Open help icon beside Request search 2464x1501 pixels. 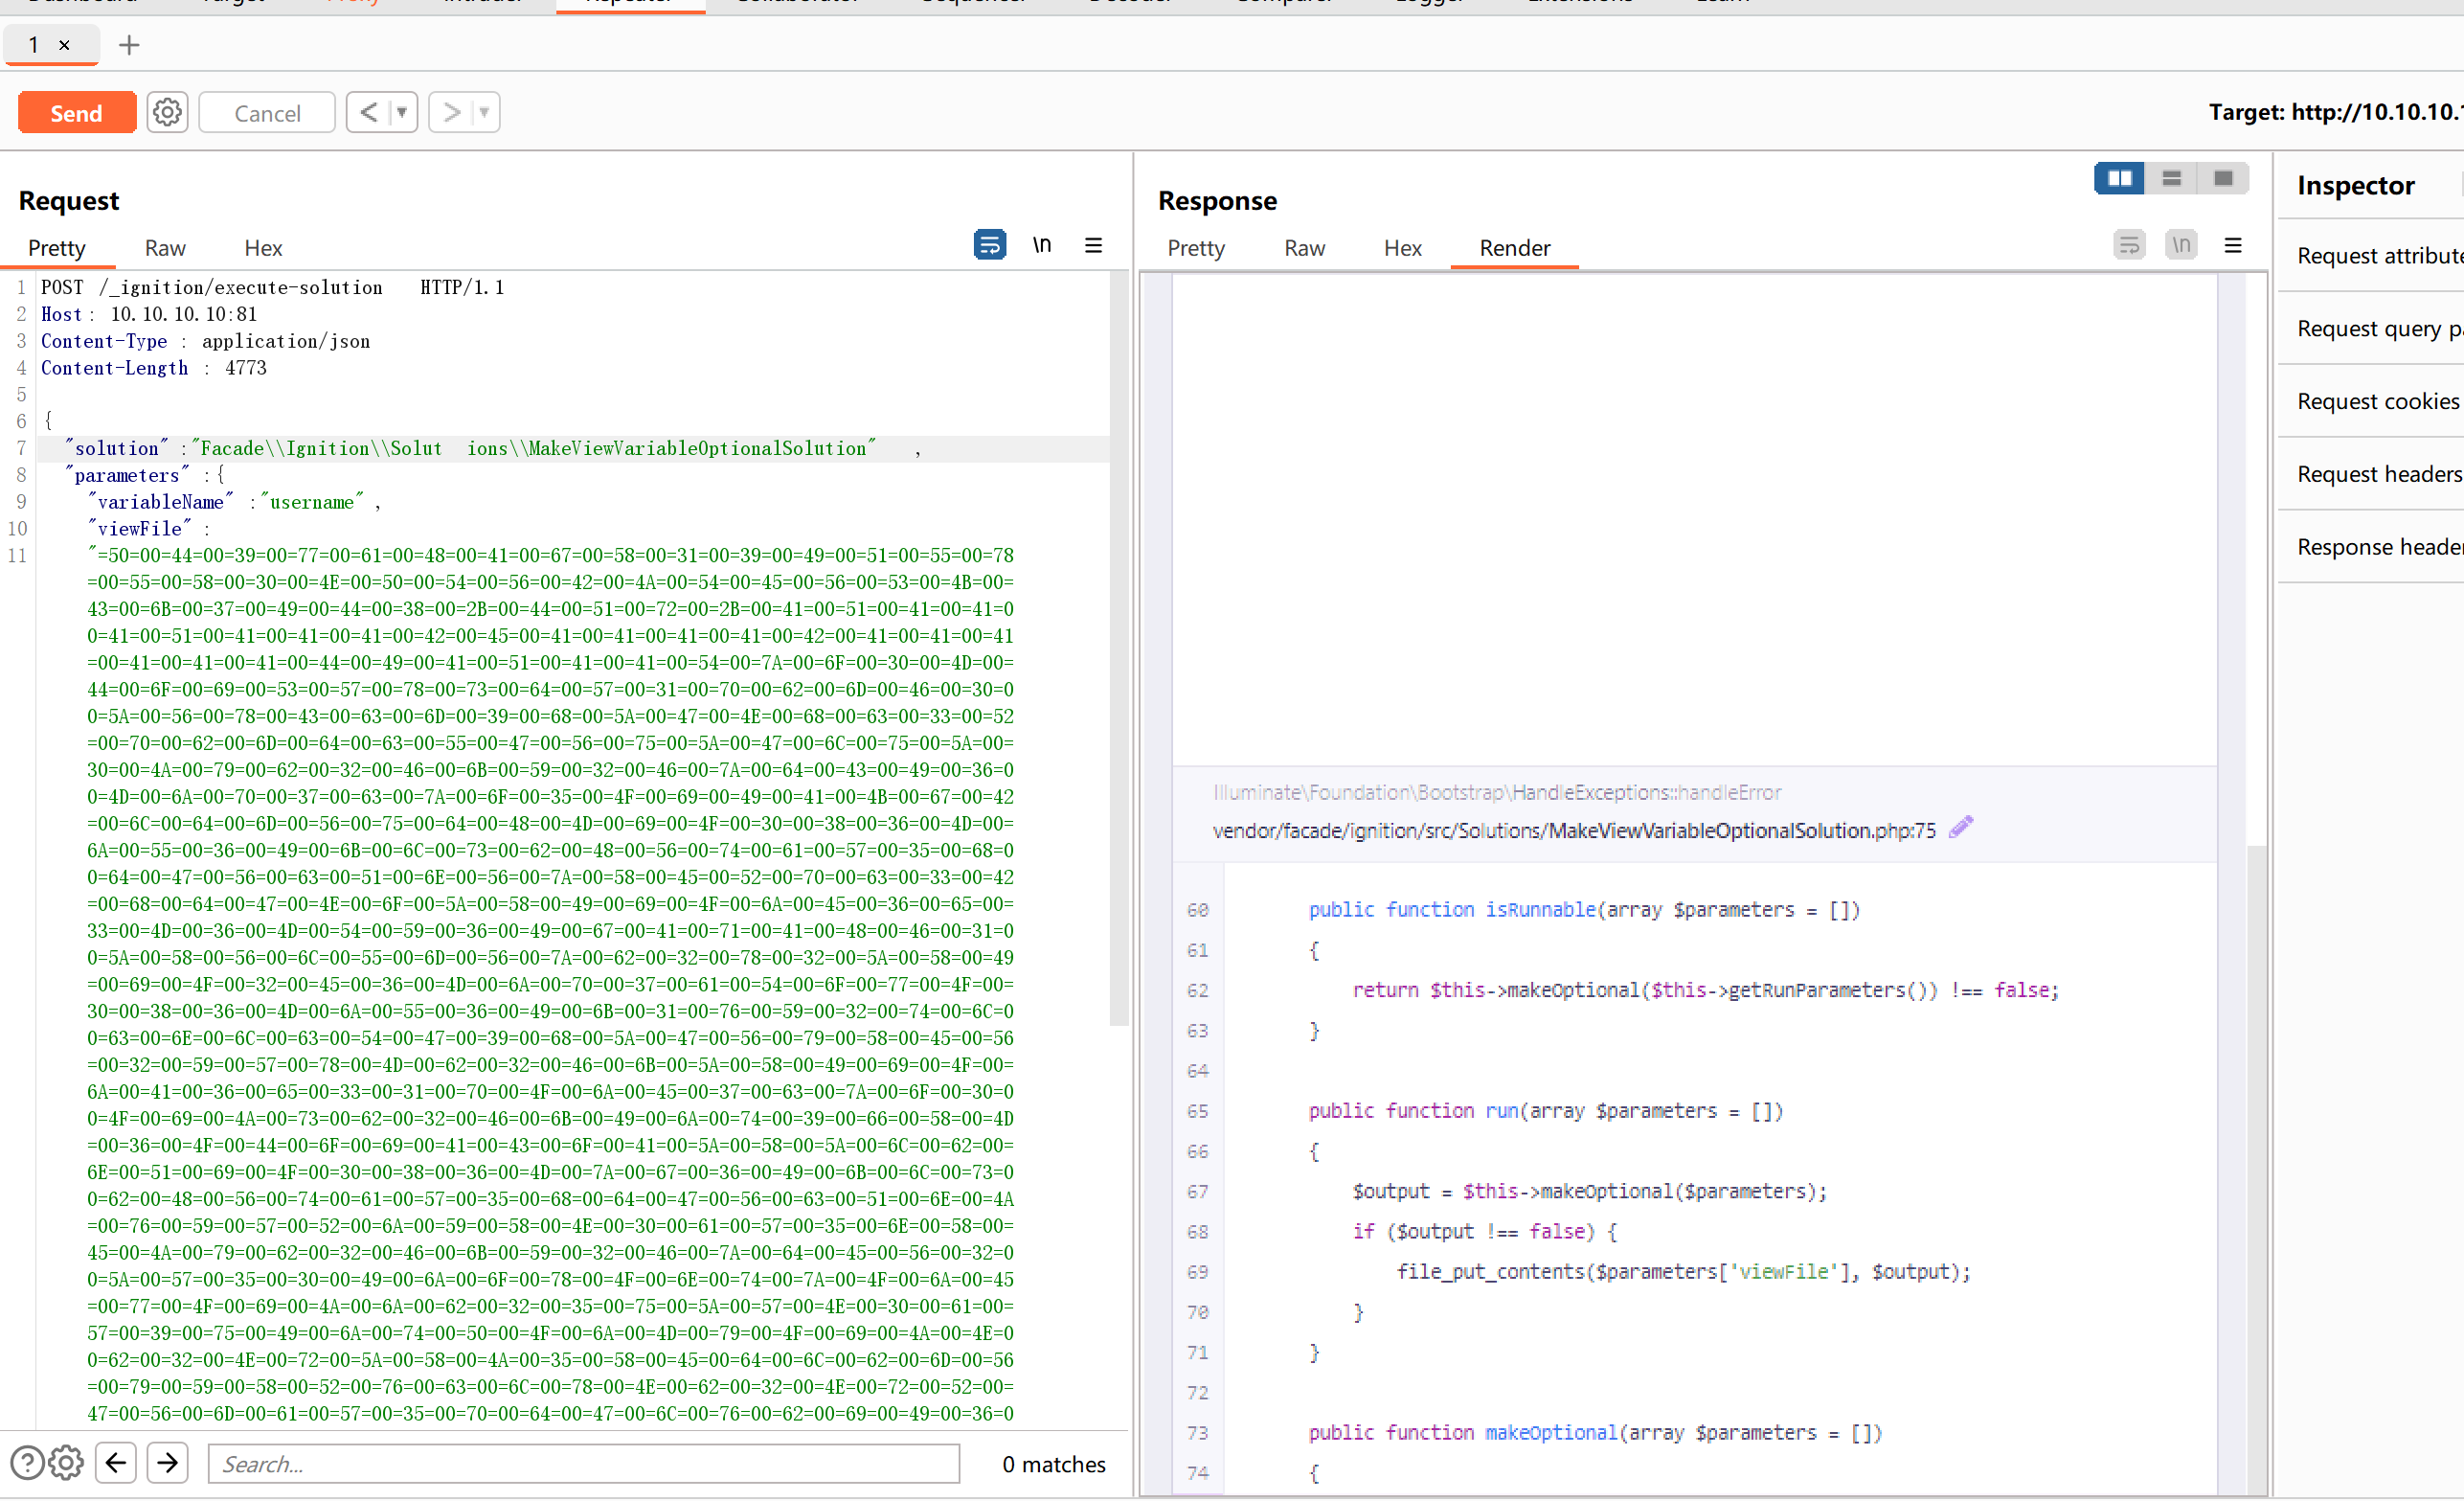[x=27, y=1463]
